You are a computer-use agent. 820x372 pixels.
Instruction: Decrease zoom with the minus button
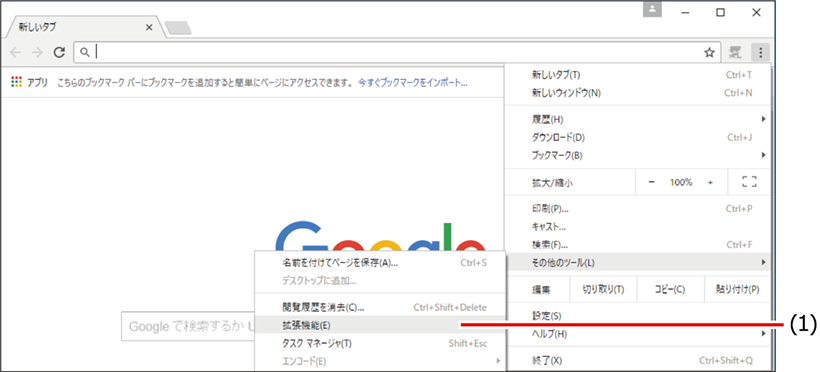652,182
